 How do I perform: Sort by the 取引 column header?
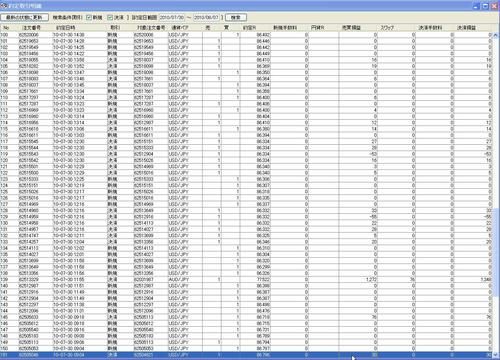coord(115,28)
